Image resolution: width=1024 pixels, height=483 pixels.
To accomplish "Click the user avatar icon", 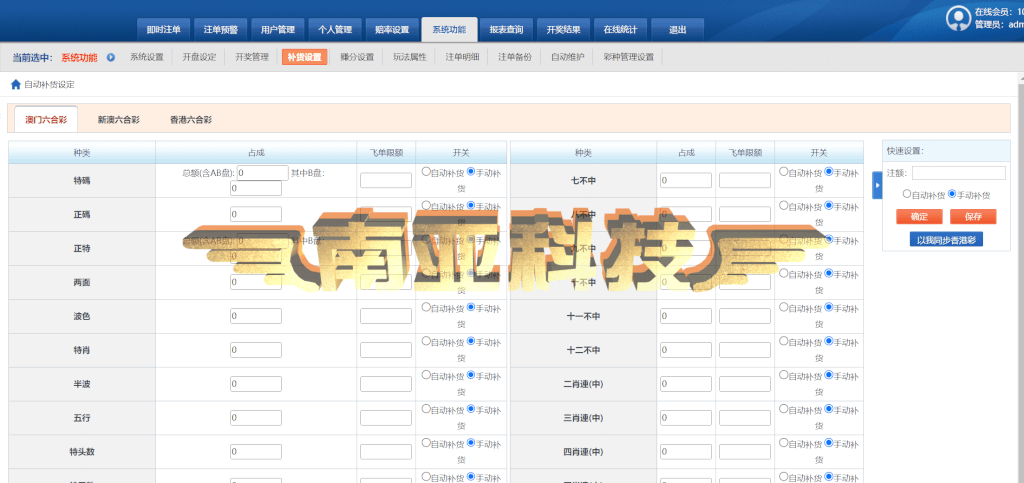I will pyautogui.click(x=958, y=18).
